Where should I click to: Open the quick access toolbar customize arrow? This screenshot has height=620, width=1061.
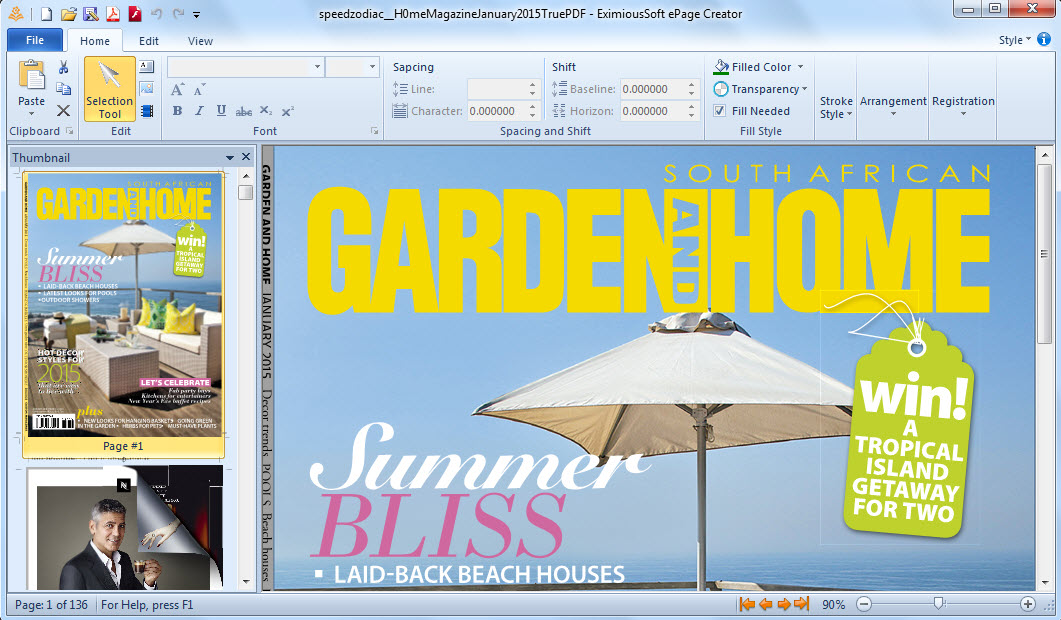point(196,14)
